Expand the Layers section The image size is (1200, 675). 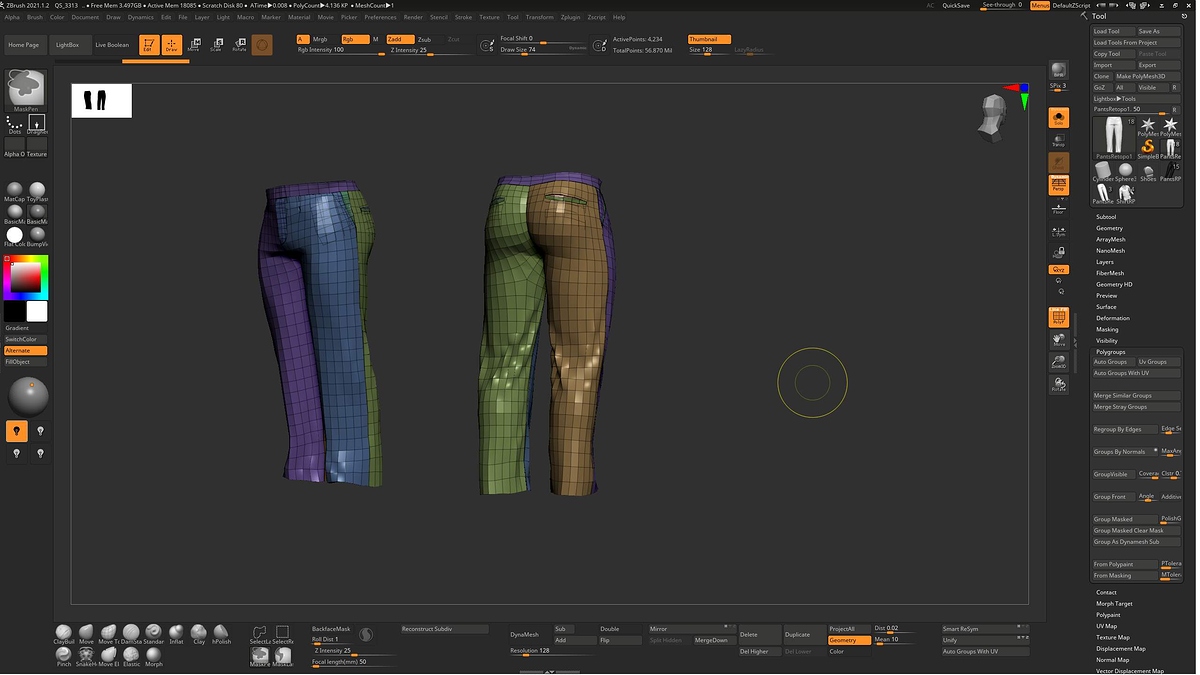(1105, 262)
